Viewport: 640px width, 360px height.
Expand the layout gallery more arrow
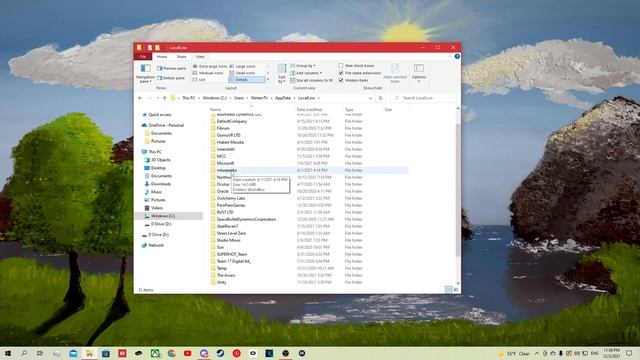click(x=268, y=80)
